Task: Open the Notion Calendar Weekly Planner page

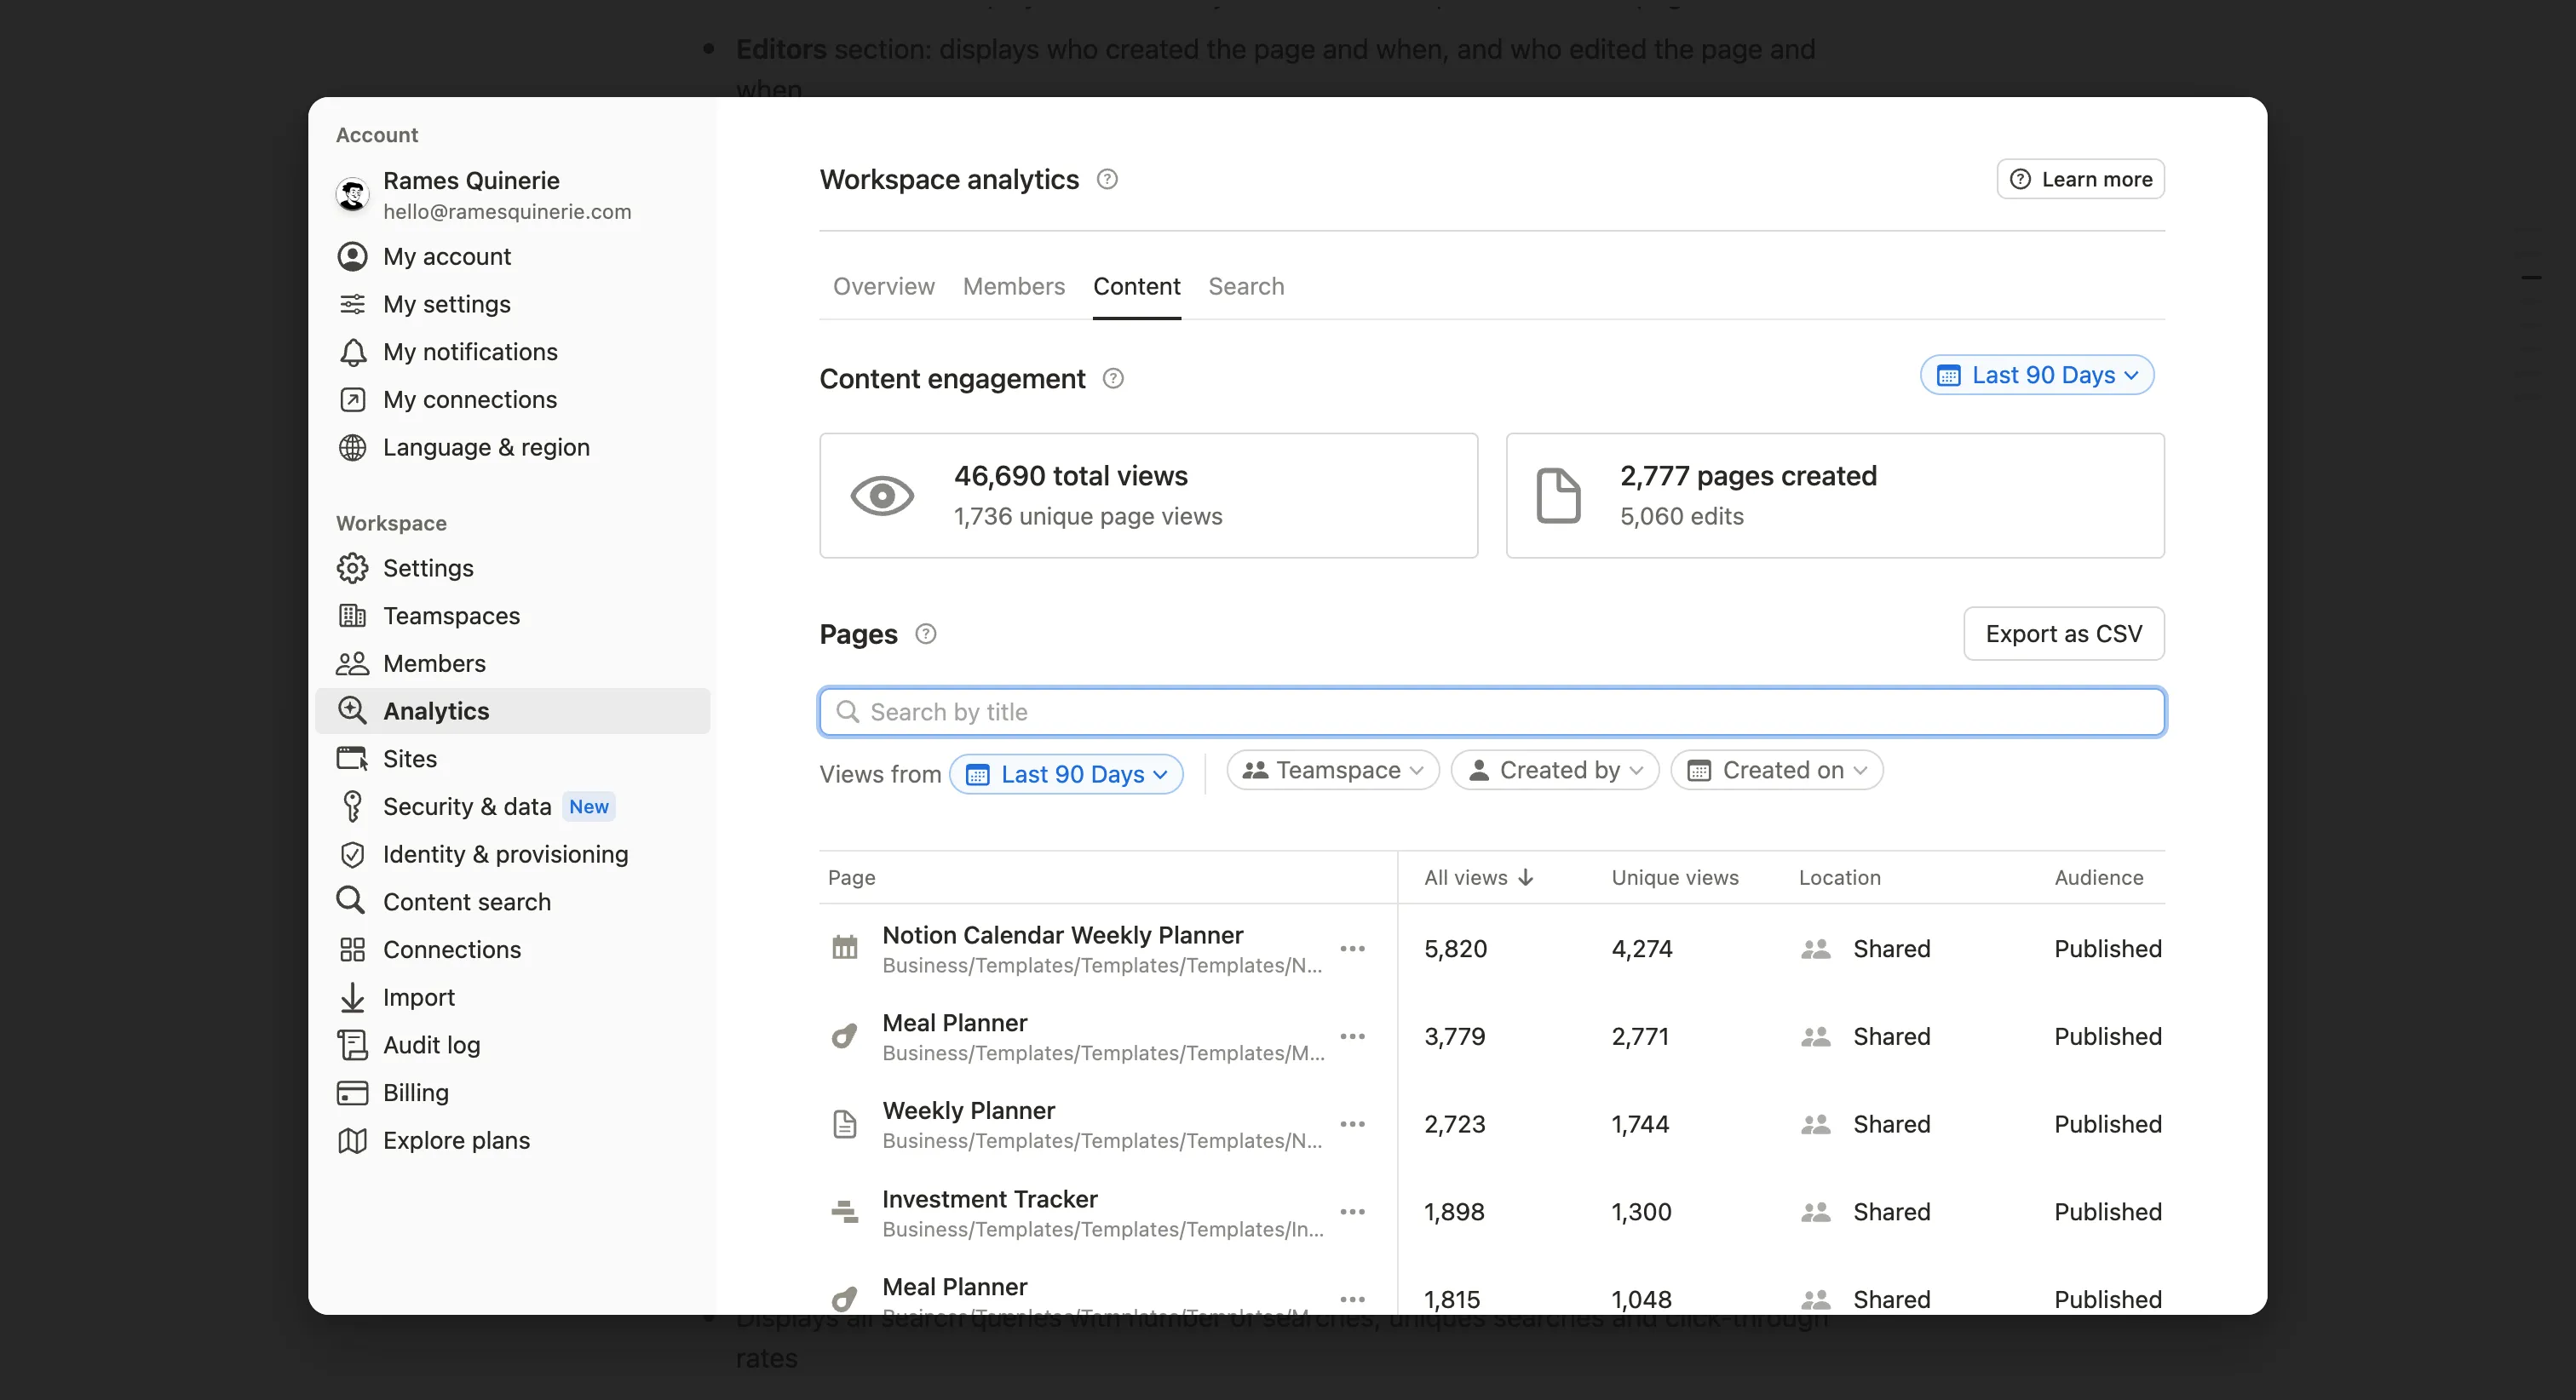Action: point(1062,935)
